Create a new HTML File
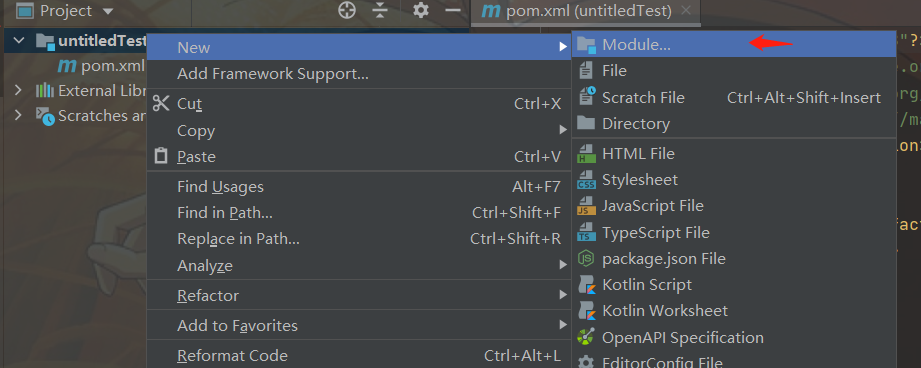 pyautogui.click(x=734, y=154)
